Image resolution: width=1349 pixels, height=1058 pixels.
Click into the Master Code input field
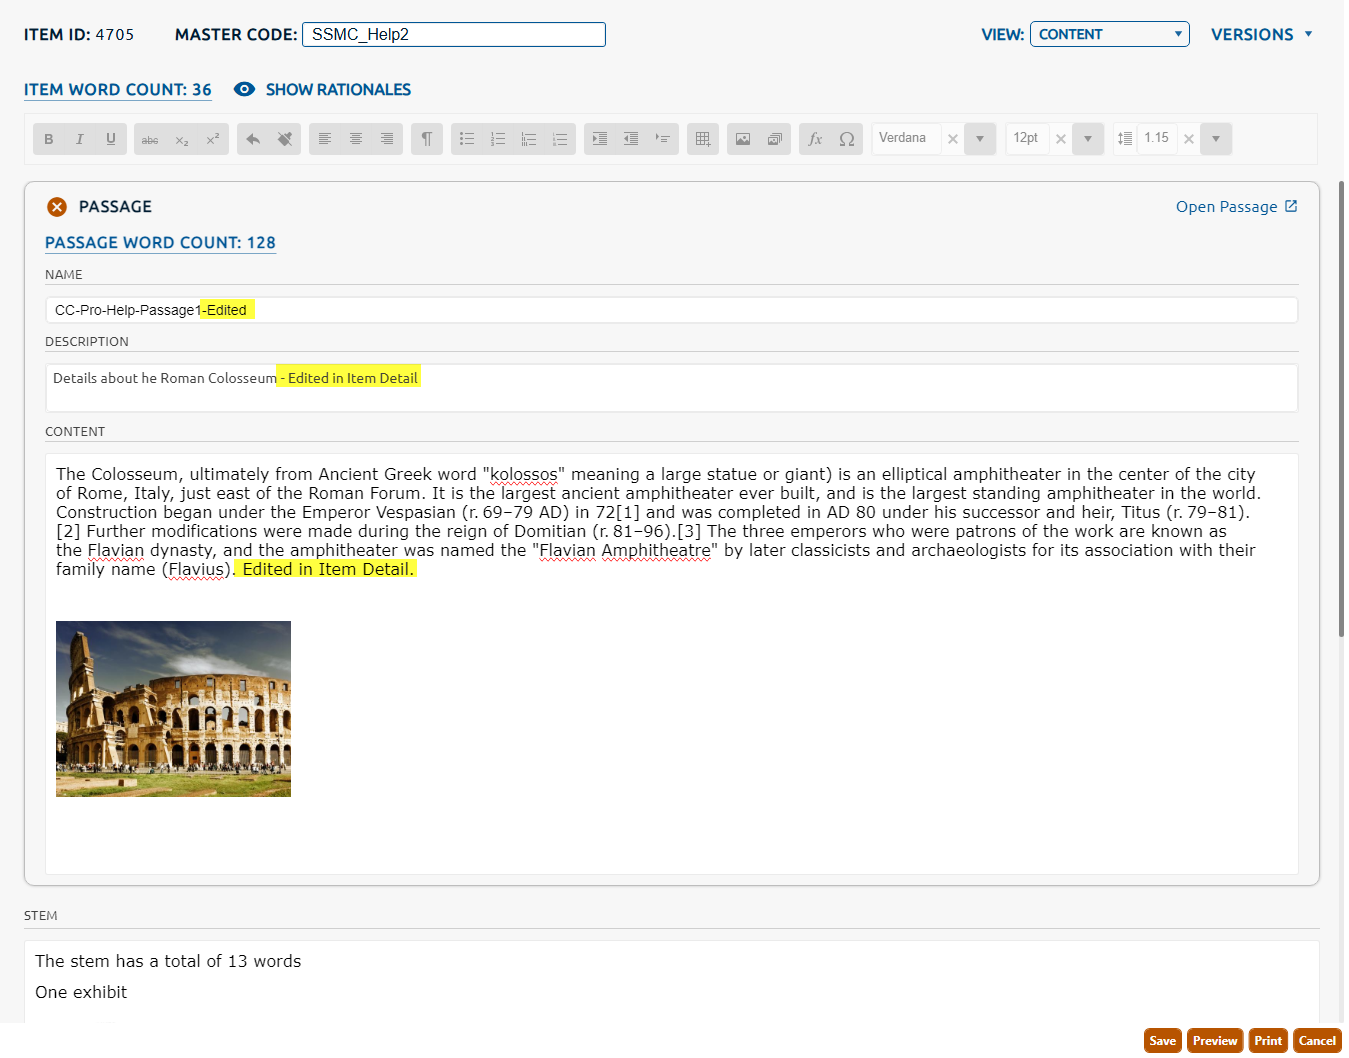coord(454,35)
